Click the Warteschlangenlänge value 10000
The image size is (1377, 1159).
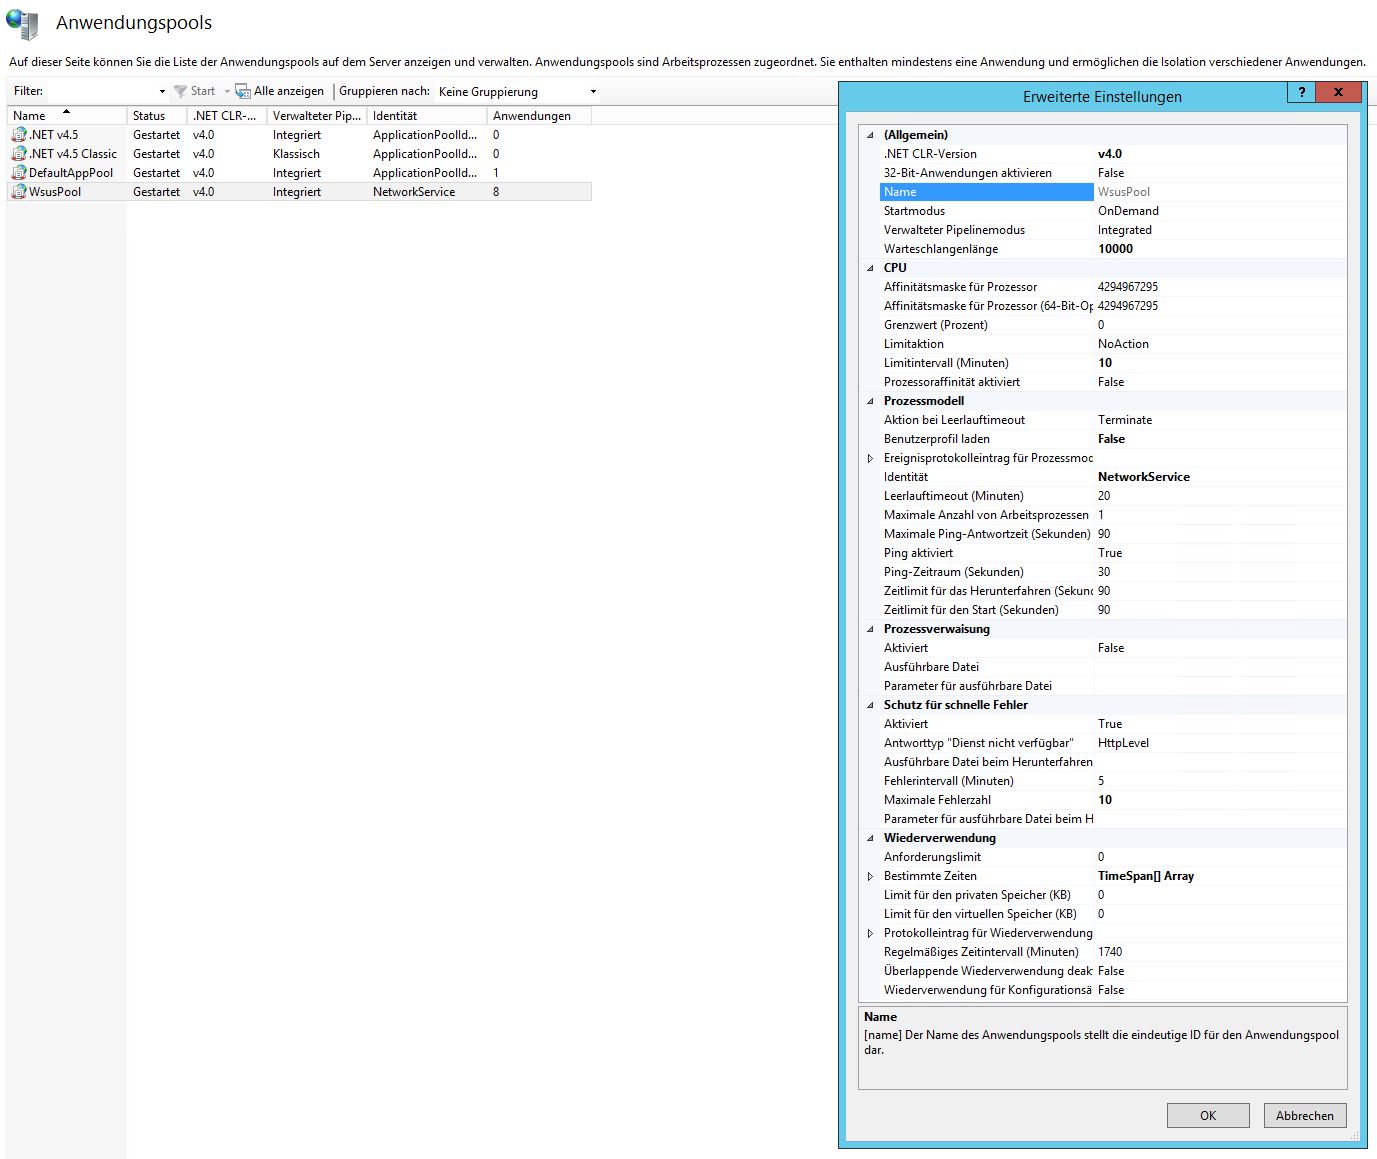click(x=1115, y=249)
